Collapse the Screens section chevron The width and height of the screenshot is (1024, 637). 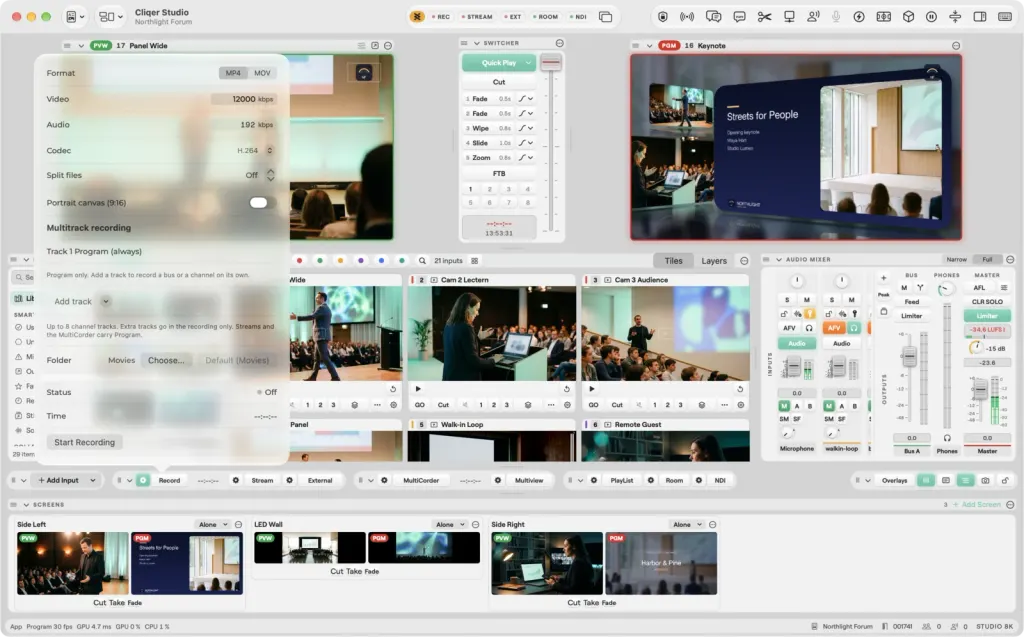(26, 505)
